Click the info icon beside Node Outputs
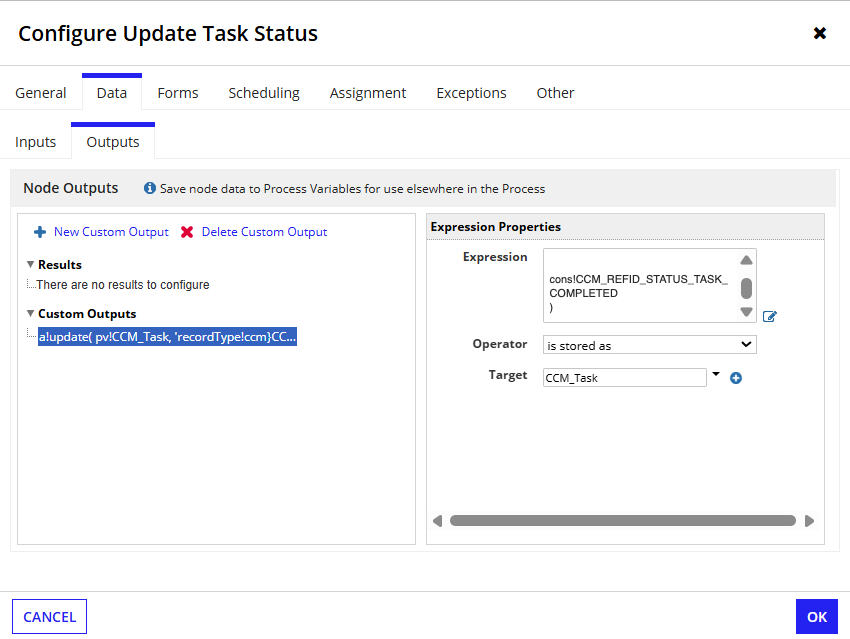This screenshot has width=850, height=639. (150, 188)
